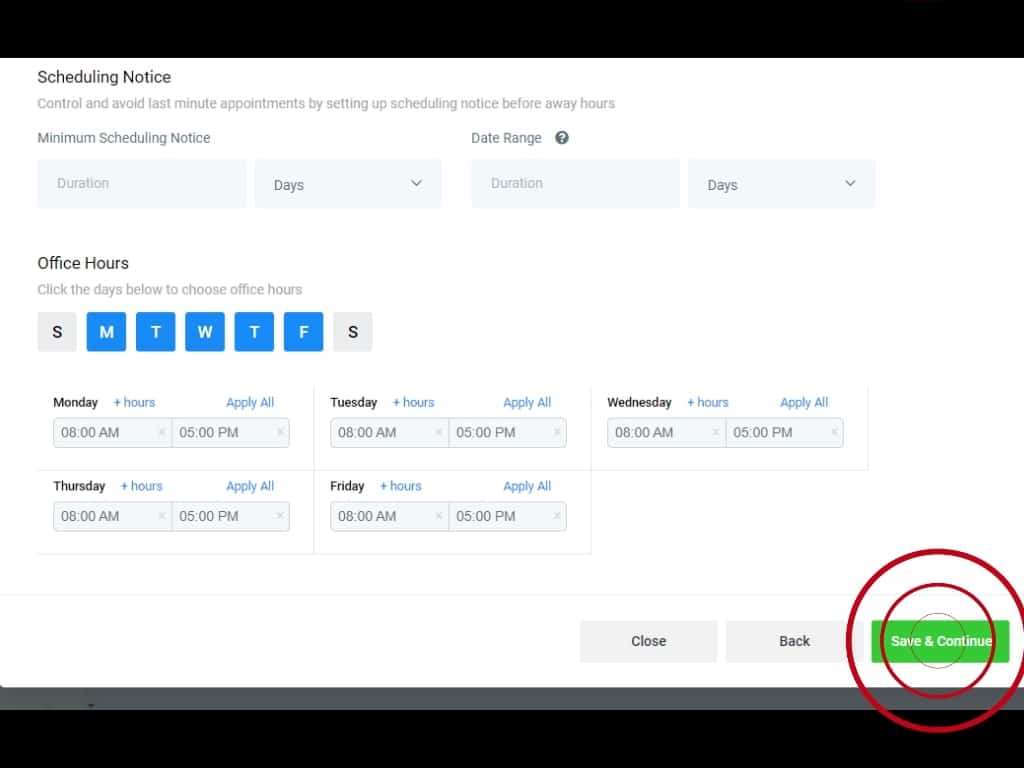Enable Sunday in office hours days
This screenshot has width=1024, height=768.
(x=57, y=332)
